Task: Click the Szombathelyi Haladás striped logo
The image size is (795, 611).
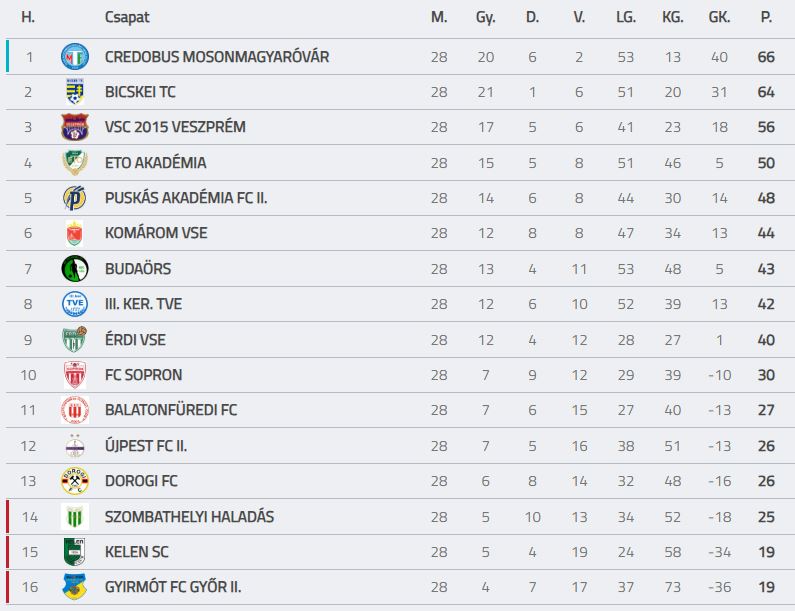Action: coord(75,517)
